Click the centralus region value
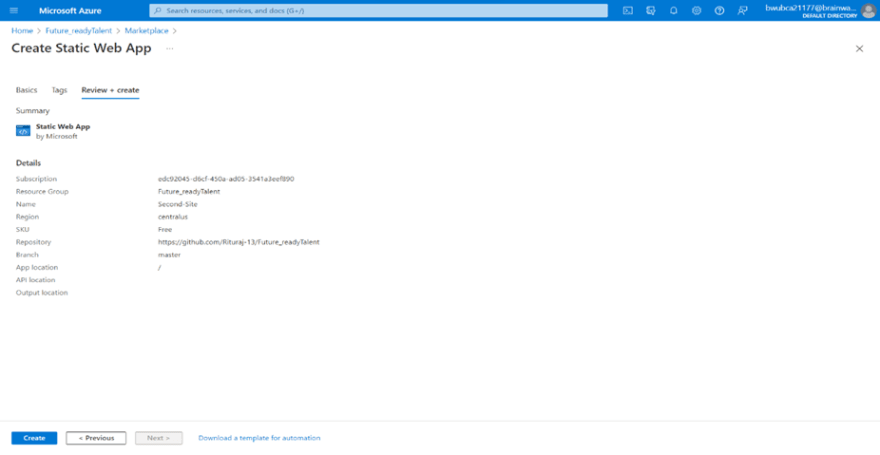The height and width of the screenshot is (455, 880). coord(173,217)
